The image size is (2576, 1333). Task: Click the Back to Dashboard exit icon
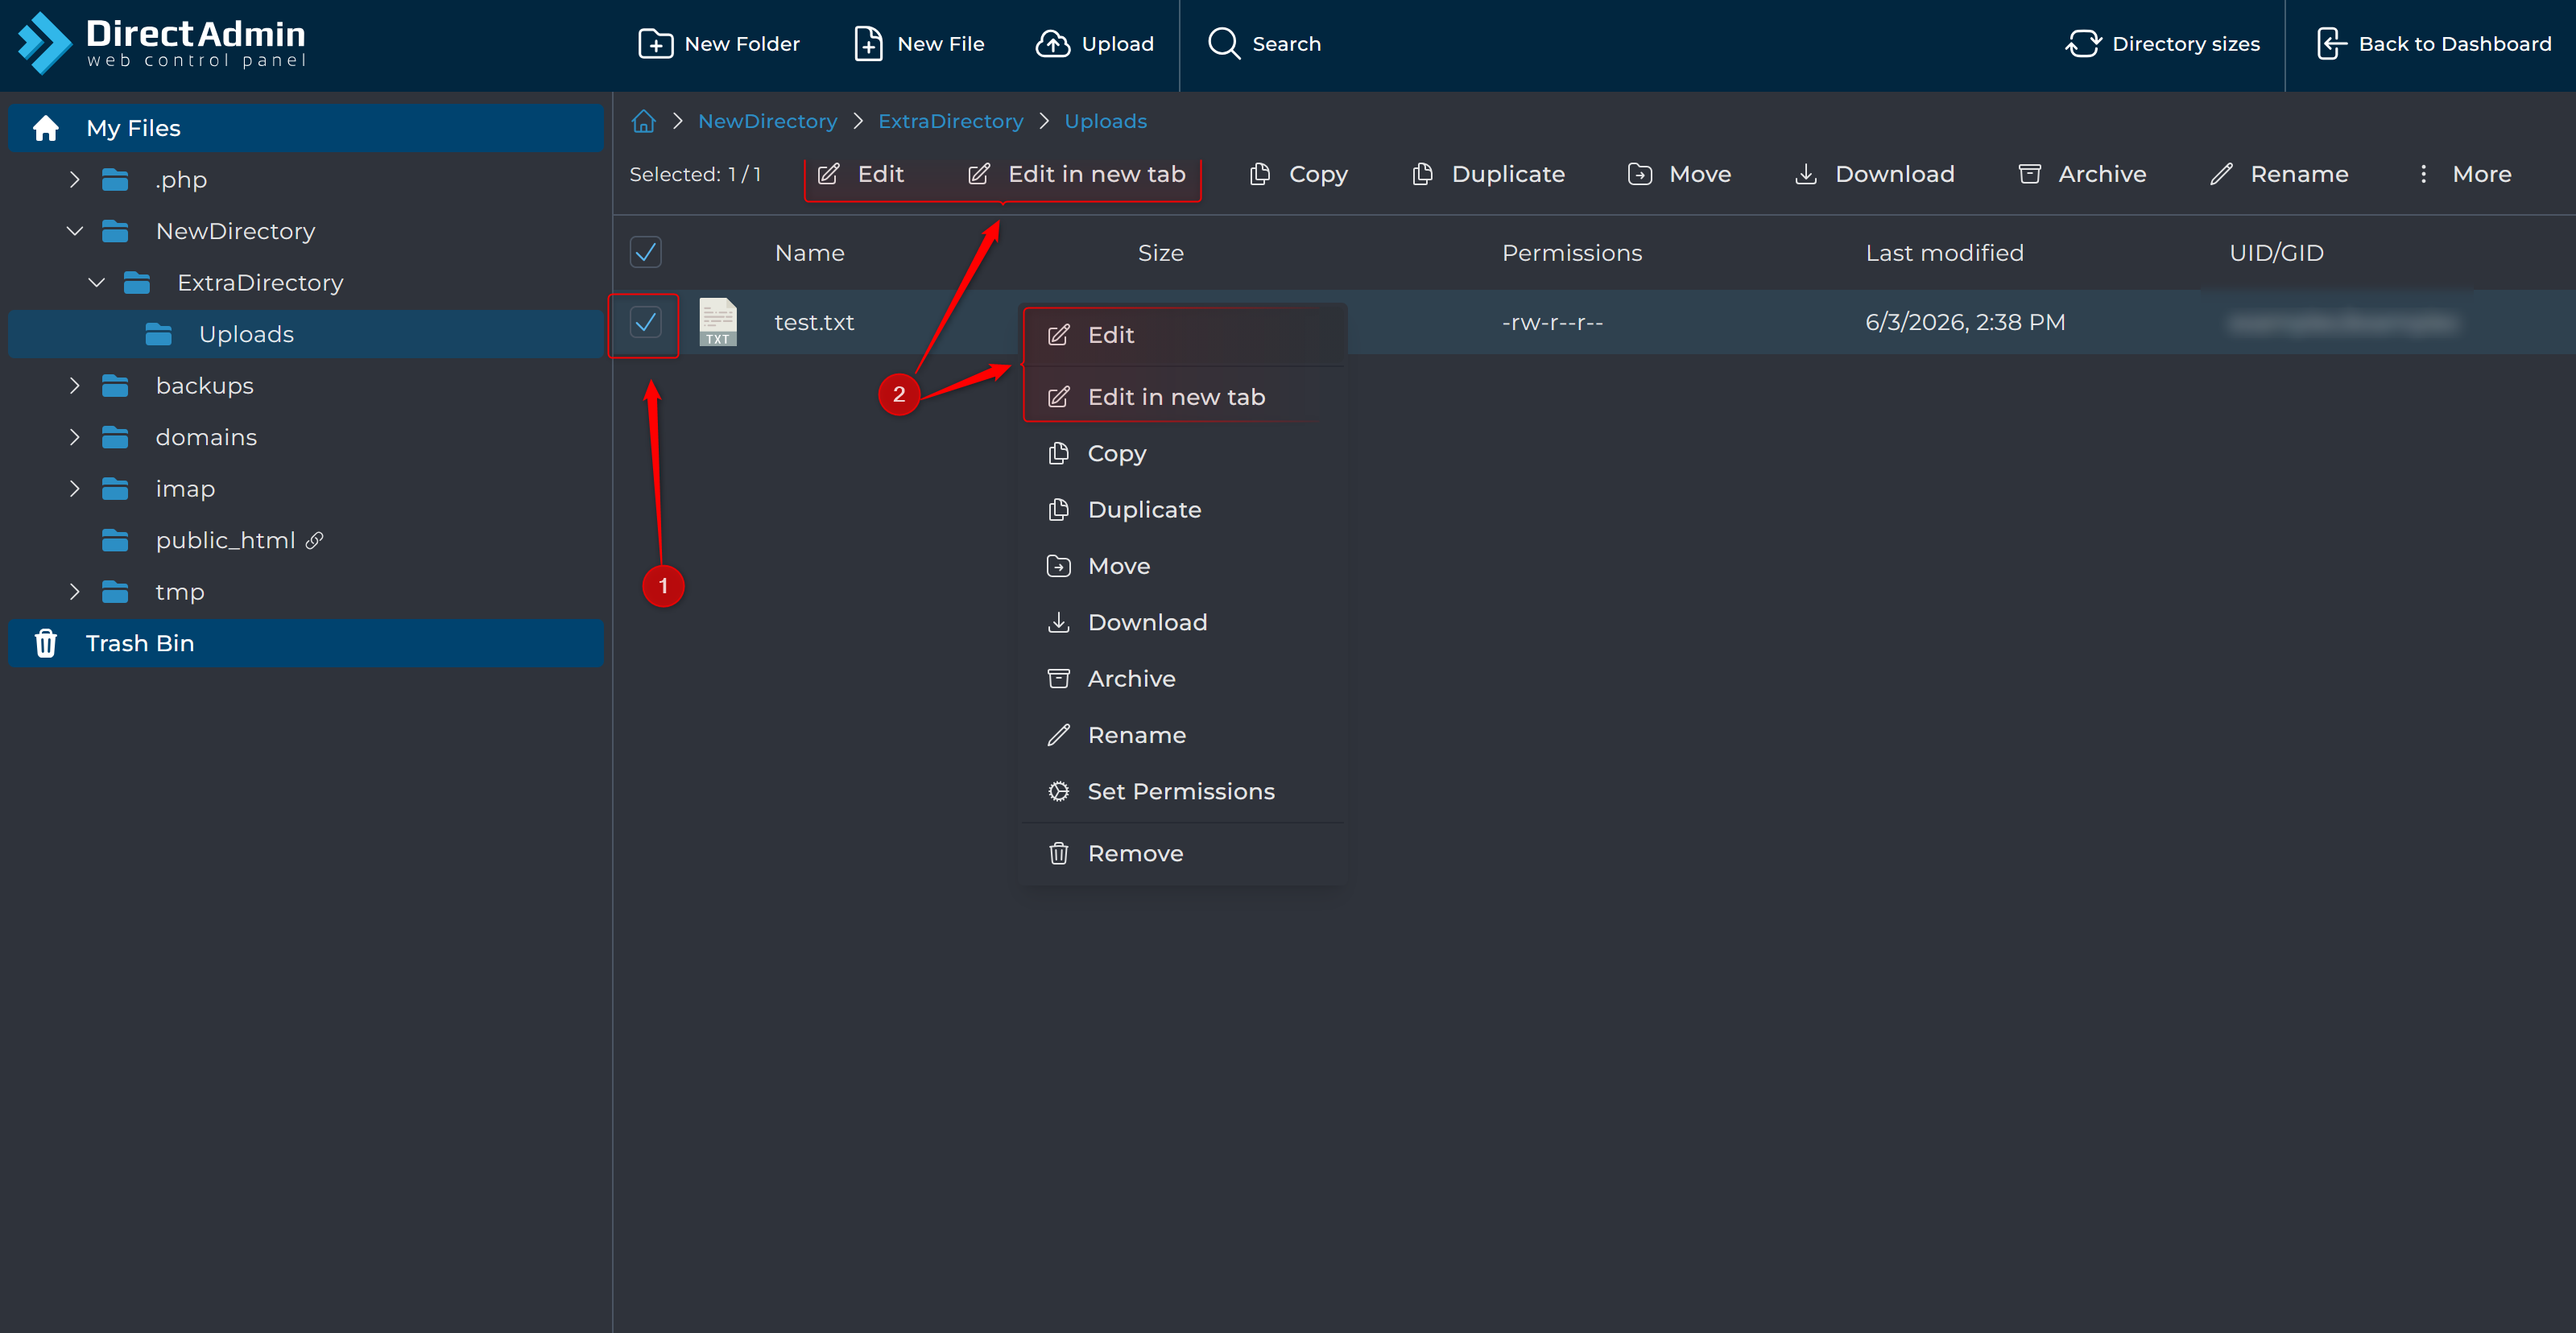pos(2331,44)
